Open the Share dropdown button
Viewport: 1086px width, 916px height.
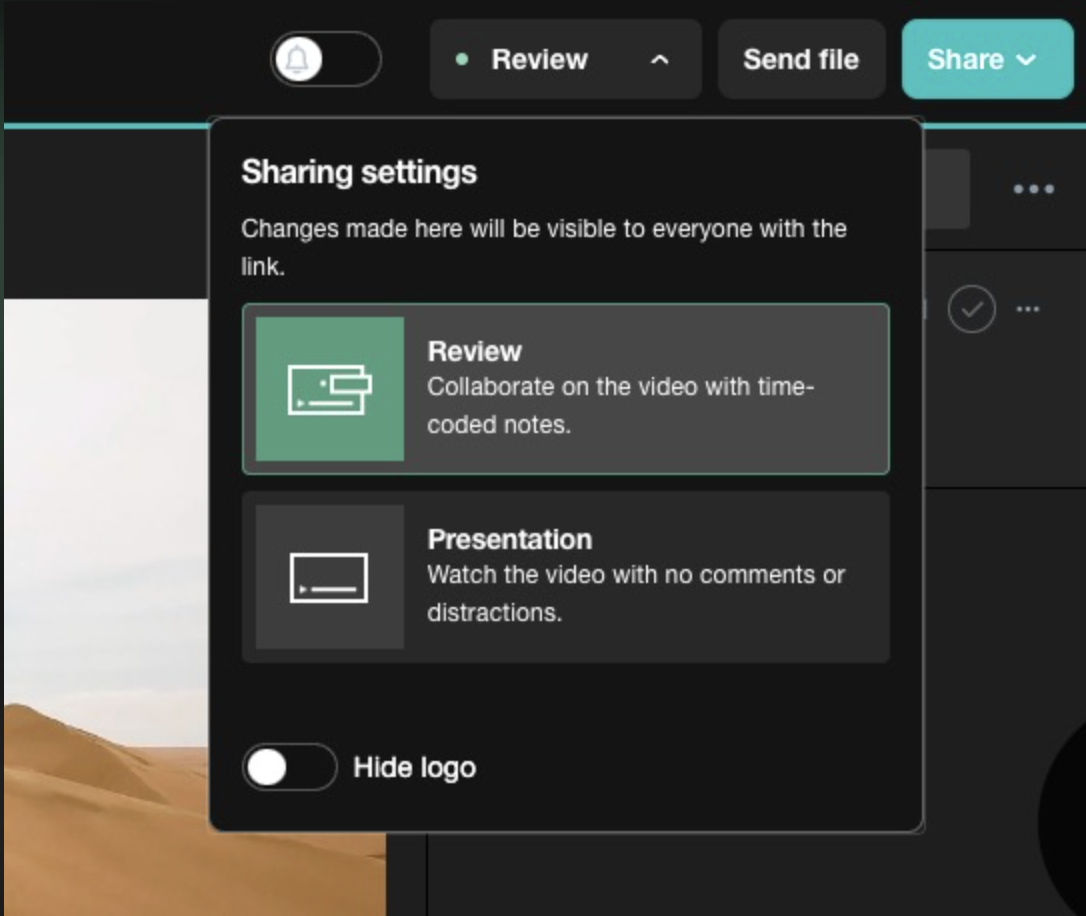987,59
